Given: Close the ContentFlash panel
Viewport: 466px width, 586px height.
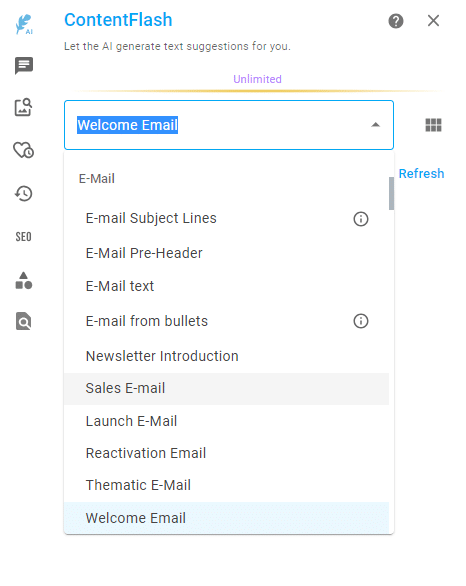Looking at the screenshot, I should tap(433, 21).
